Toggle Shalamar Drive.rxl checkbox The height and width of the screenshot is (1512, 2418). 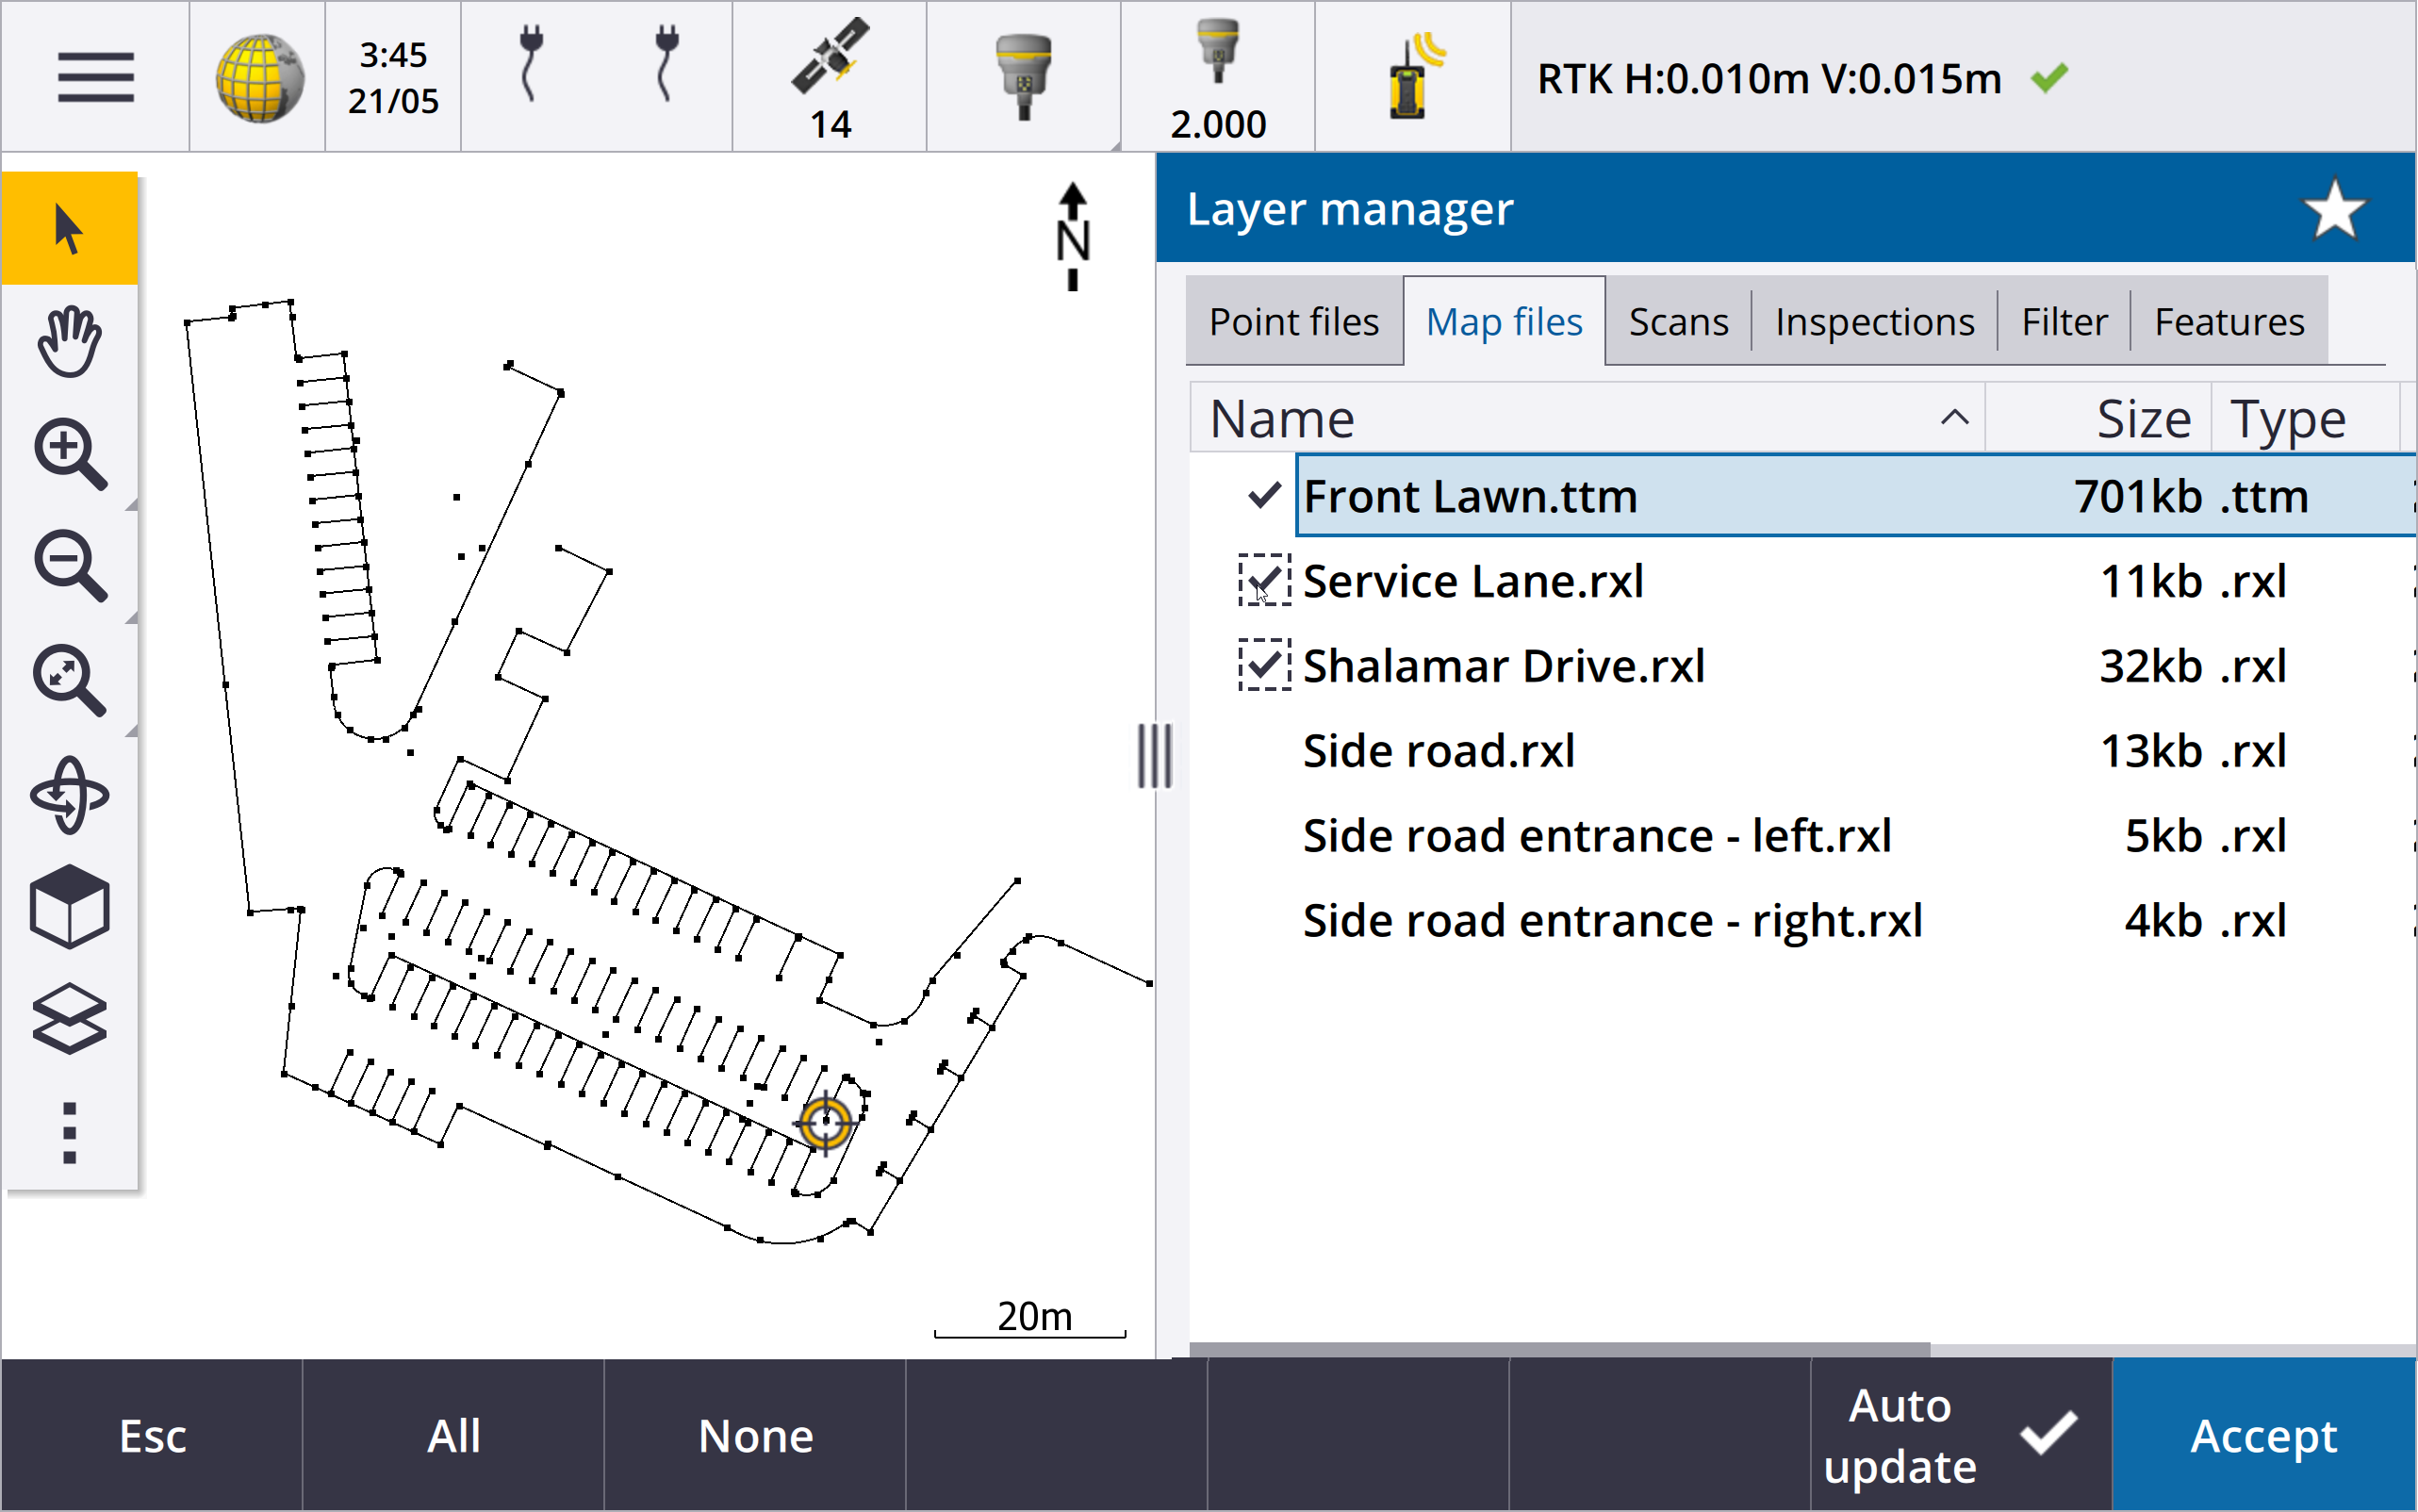point(1264,666)
